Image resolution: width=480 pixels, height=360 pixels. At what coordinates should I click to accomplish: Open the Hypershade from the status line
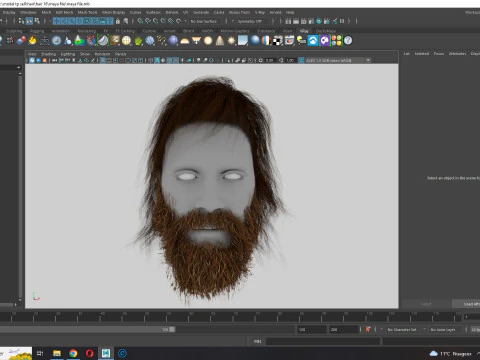click(x=319, y=21)
